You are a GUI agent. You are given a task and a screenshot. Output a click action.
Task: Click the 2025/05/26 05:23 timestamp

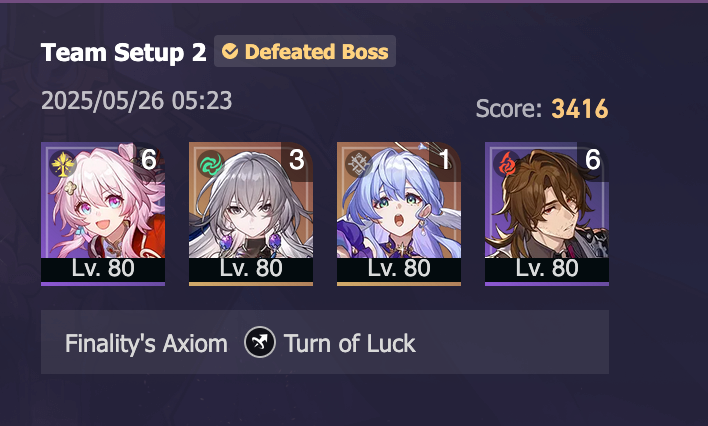click(136, 100)
